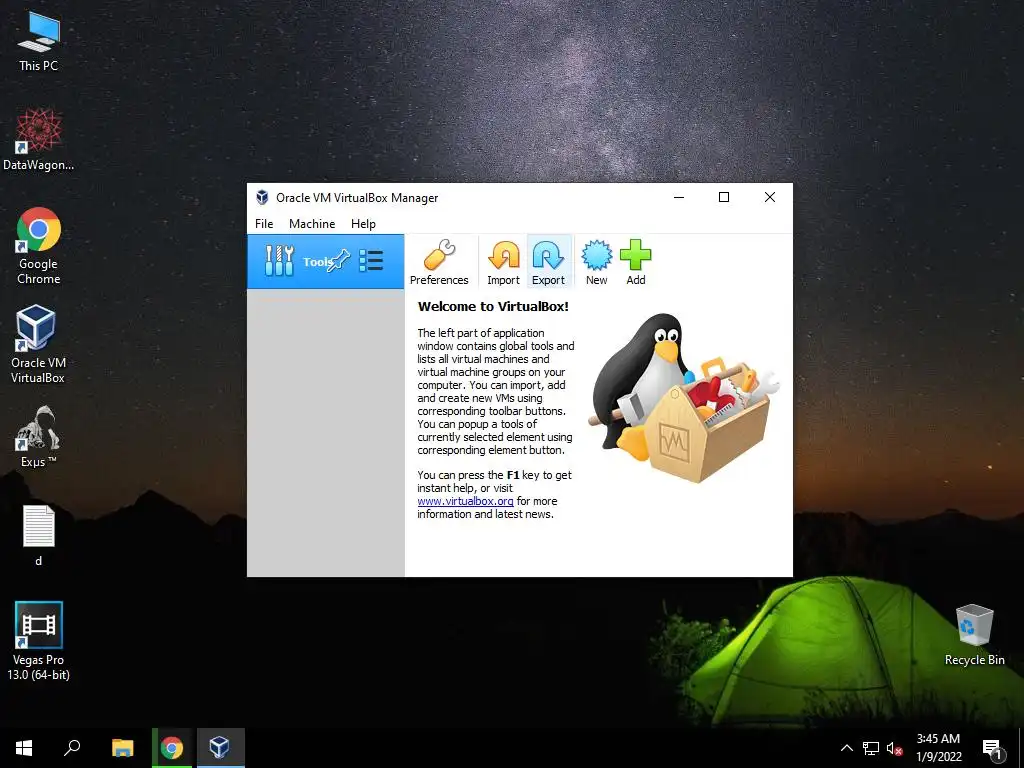Show hidden system tray icons
This screenshot has height=768, width=1024.
tap(846, 748)
